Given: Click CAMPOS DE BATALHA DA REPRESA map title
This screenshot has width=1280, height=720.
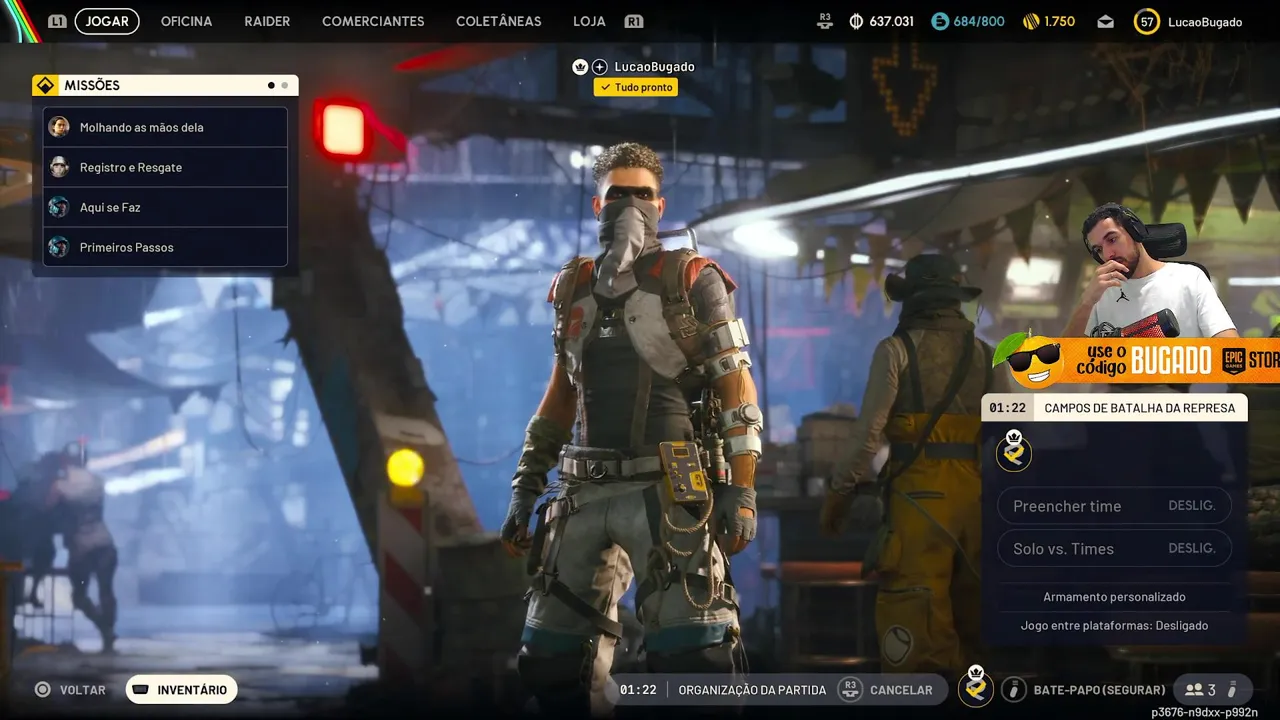Looking at the screenshot, I should click(1139, 408).
